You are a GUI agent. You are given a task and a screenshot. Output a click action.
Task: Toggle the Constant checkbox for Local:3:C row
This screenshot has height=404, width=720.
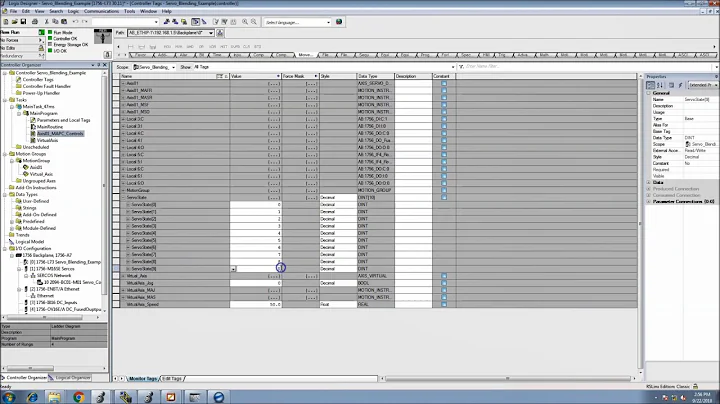[444, 119]
